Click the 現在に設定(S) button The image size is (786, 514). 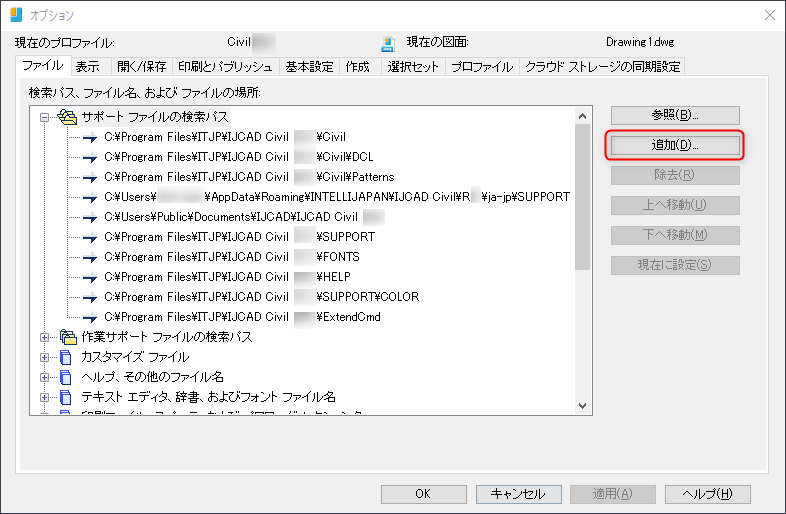click(x=675, y=265)
